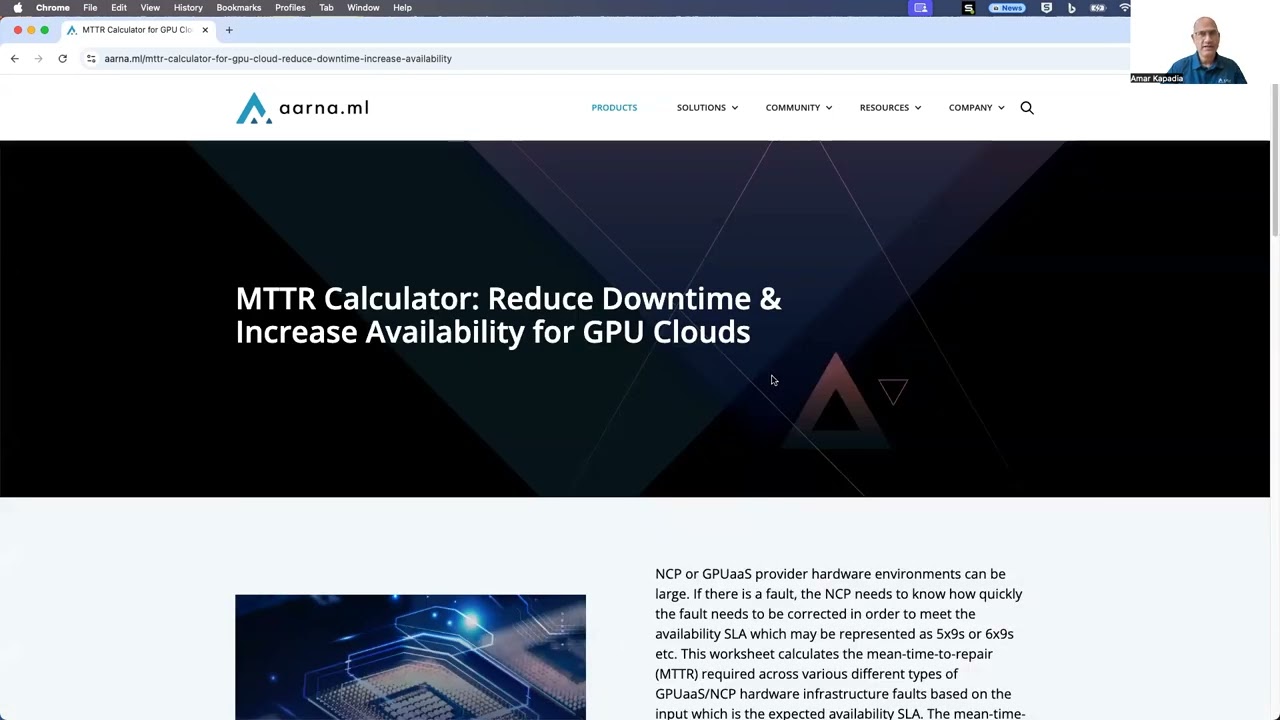Click the "MTTR Calculator: Reduce Downtime &" heading
Image resolution: width=1280 pixels, height=720 pixels.
click(508, 298)
